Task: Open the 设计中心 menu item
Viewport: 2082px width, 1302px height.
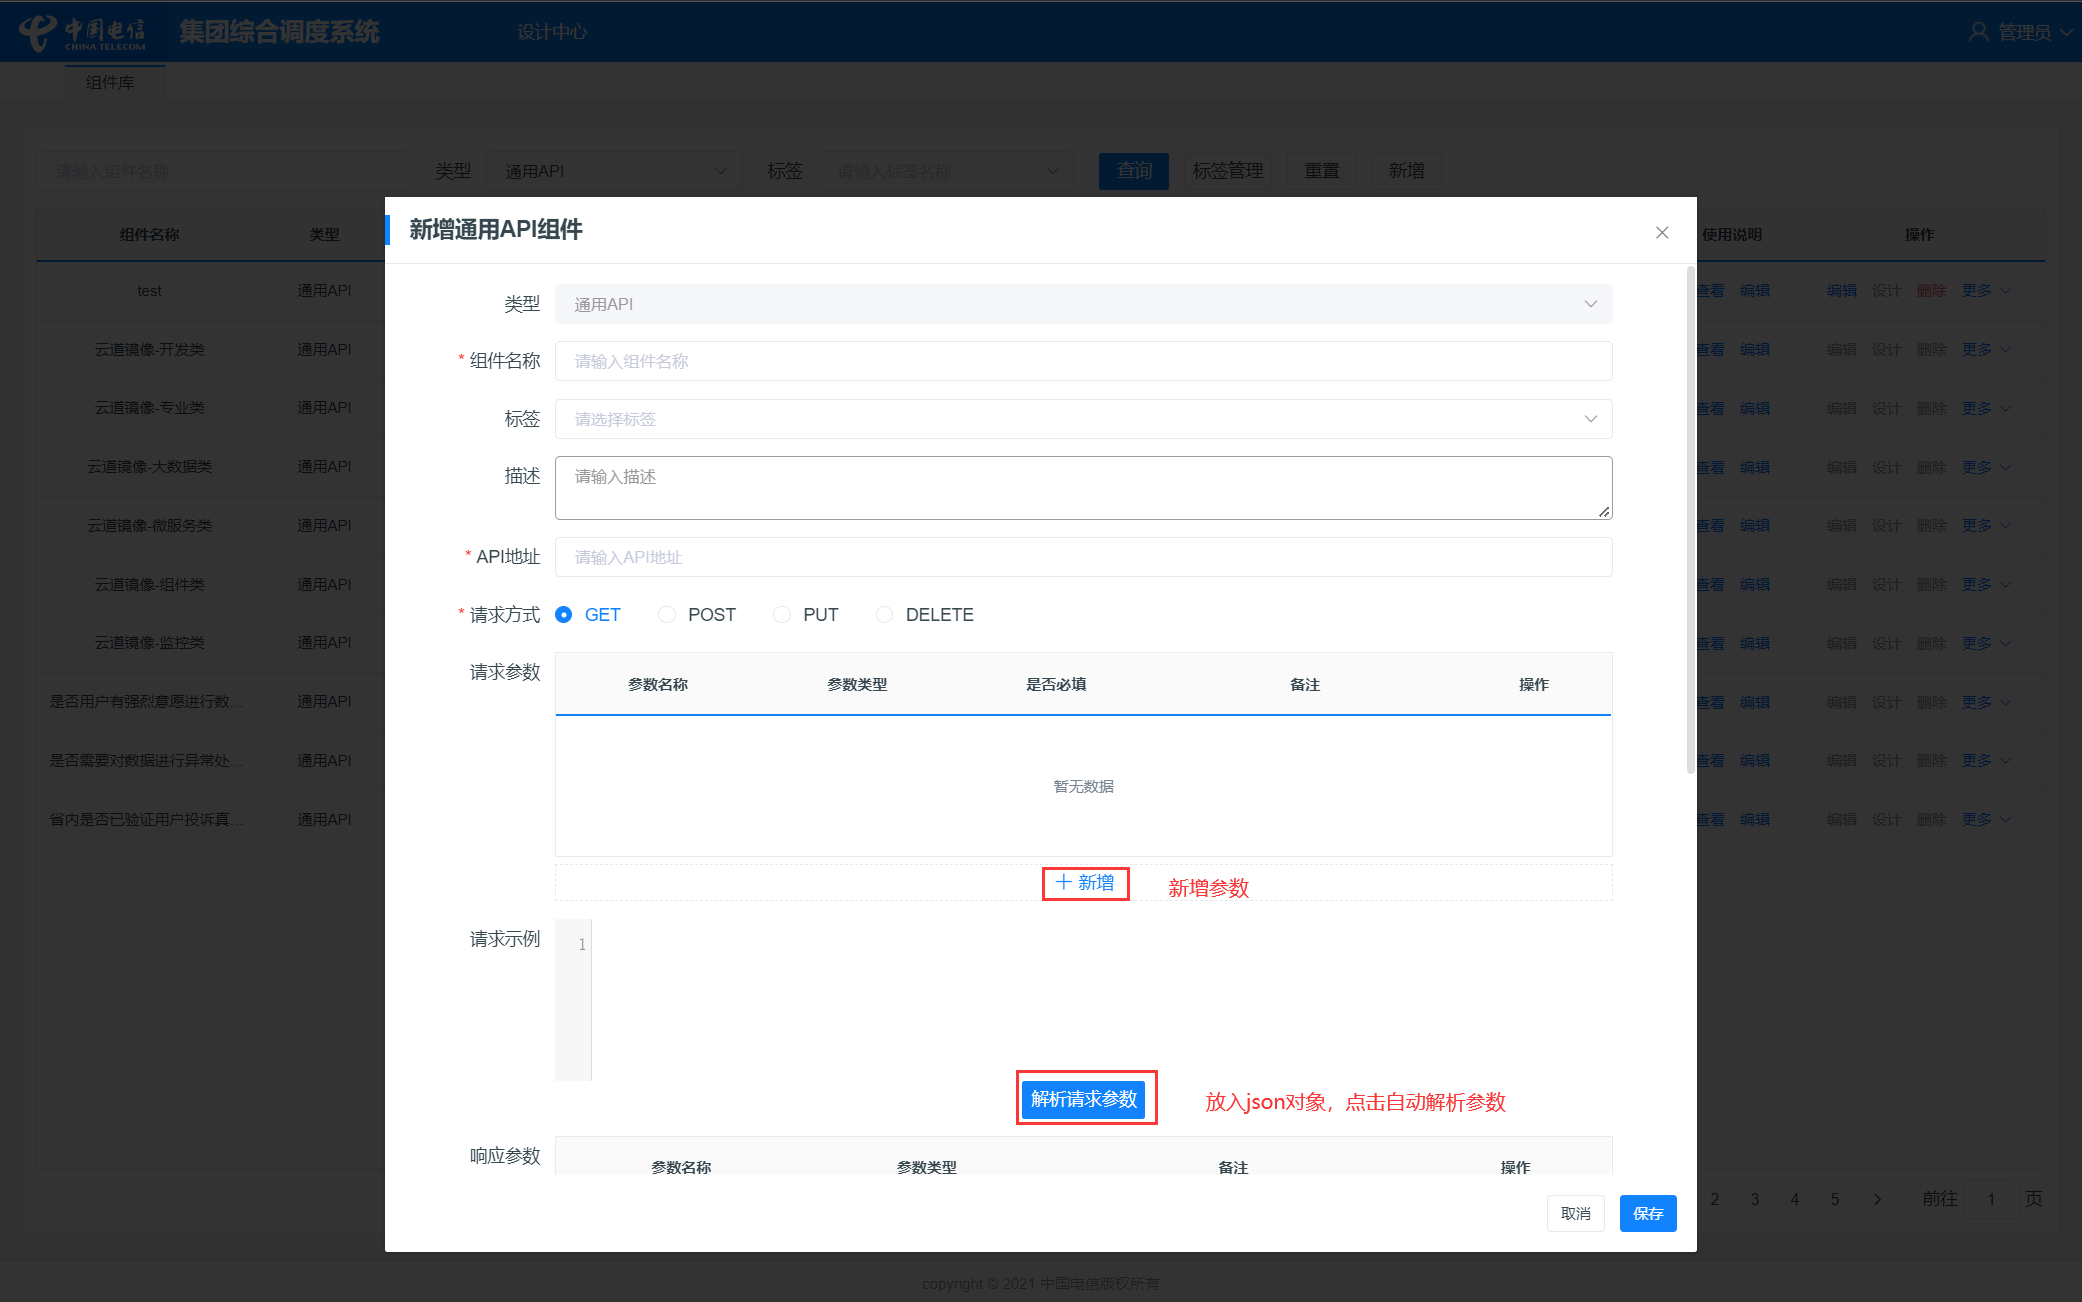Action: (x=552, y=32)
